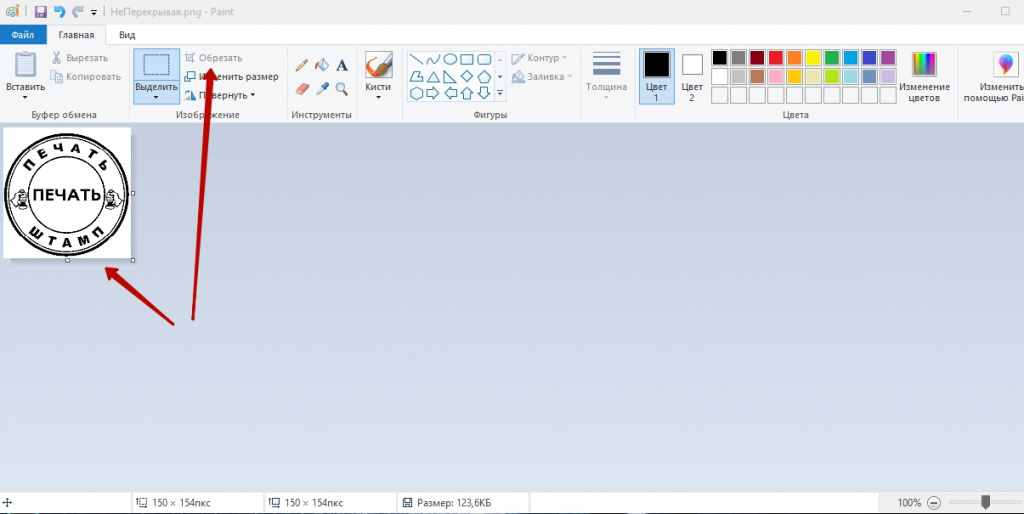Choose the Pentagon shape

pos(484,76)
